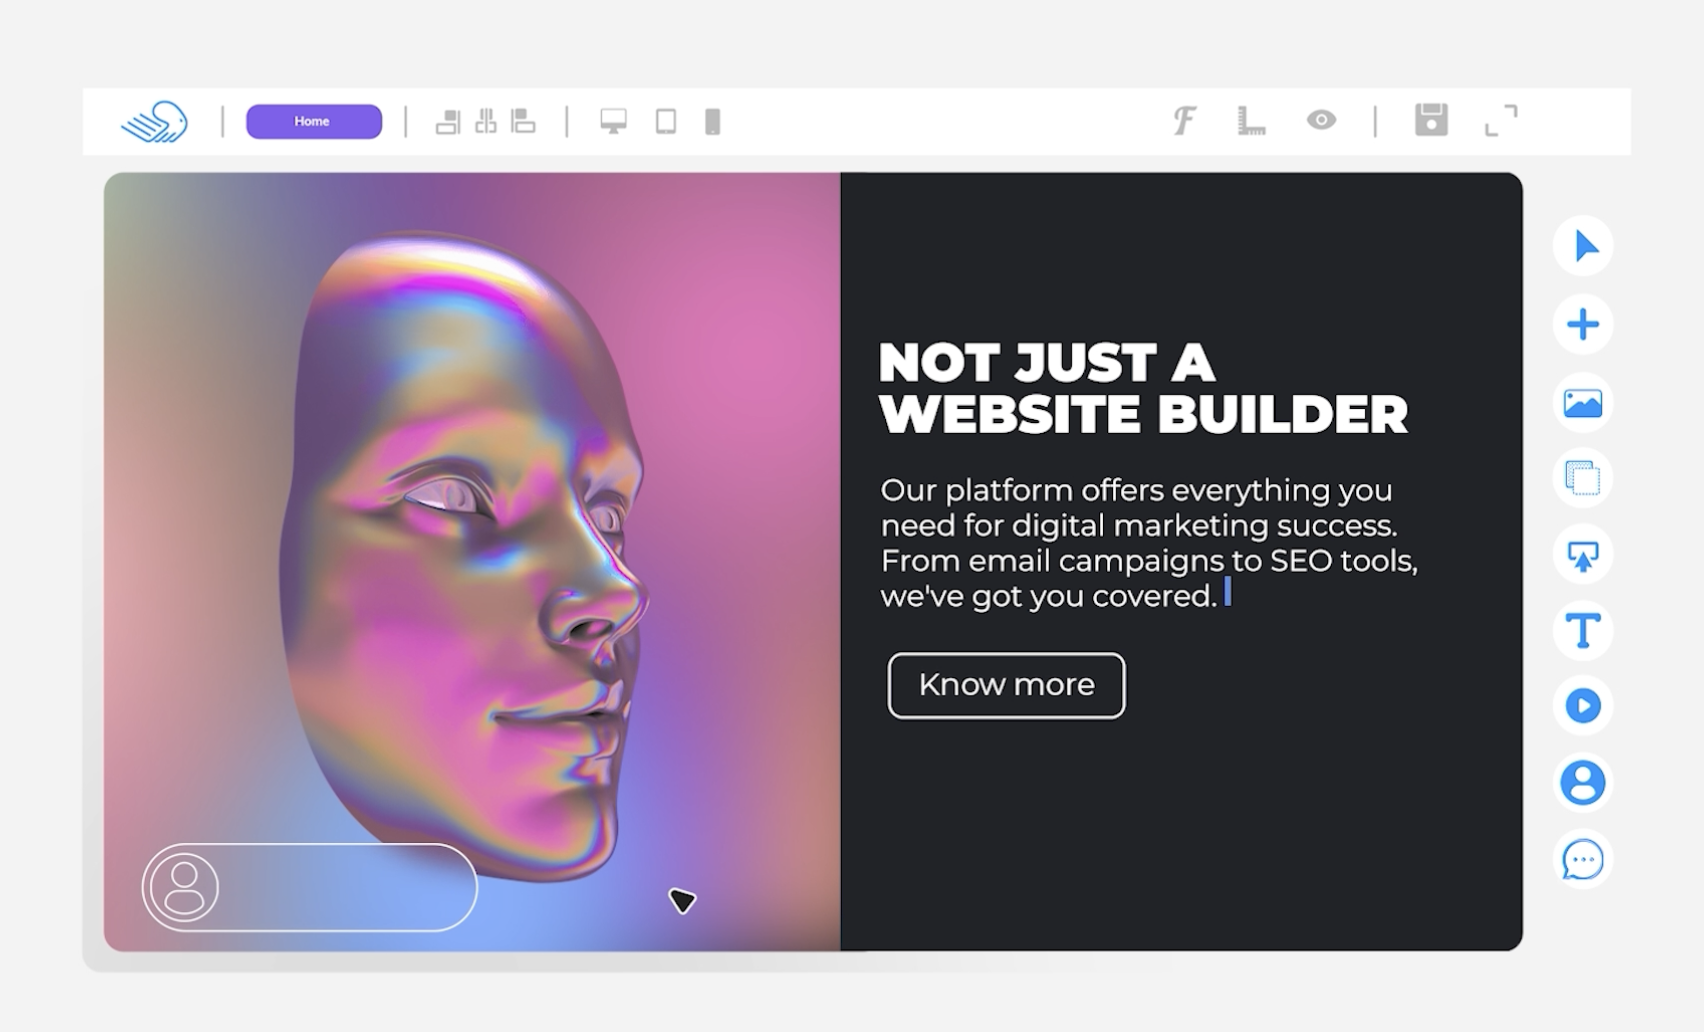Click the ruler icon in toolbar
The image size is (1704, 1032).
click(1251, 120)
